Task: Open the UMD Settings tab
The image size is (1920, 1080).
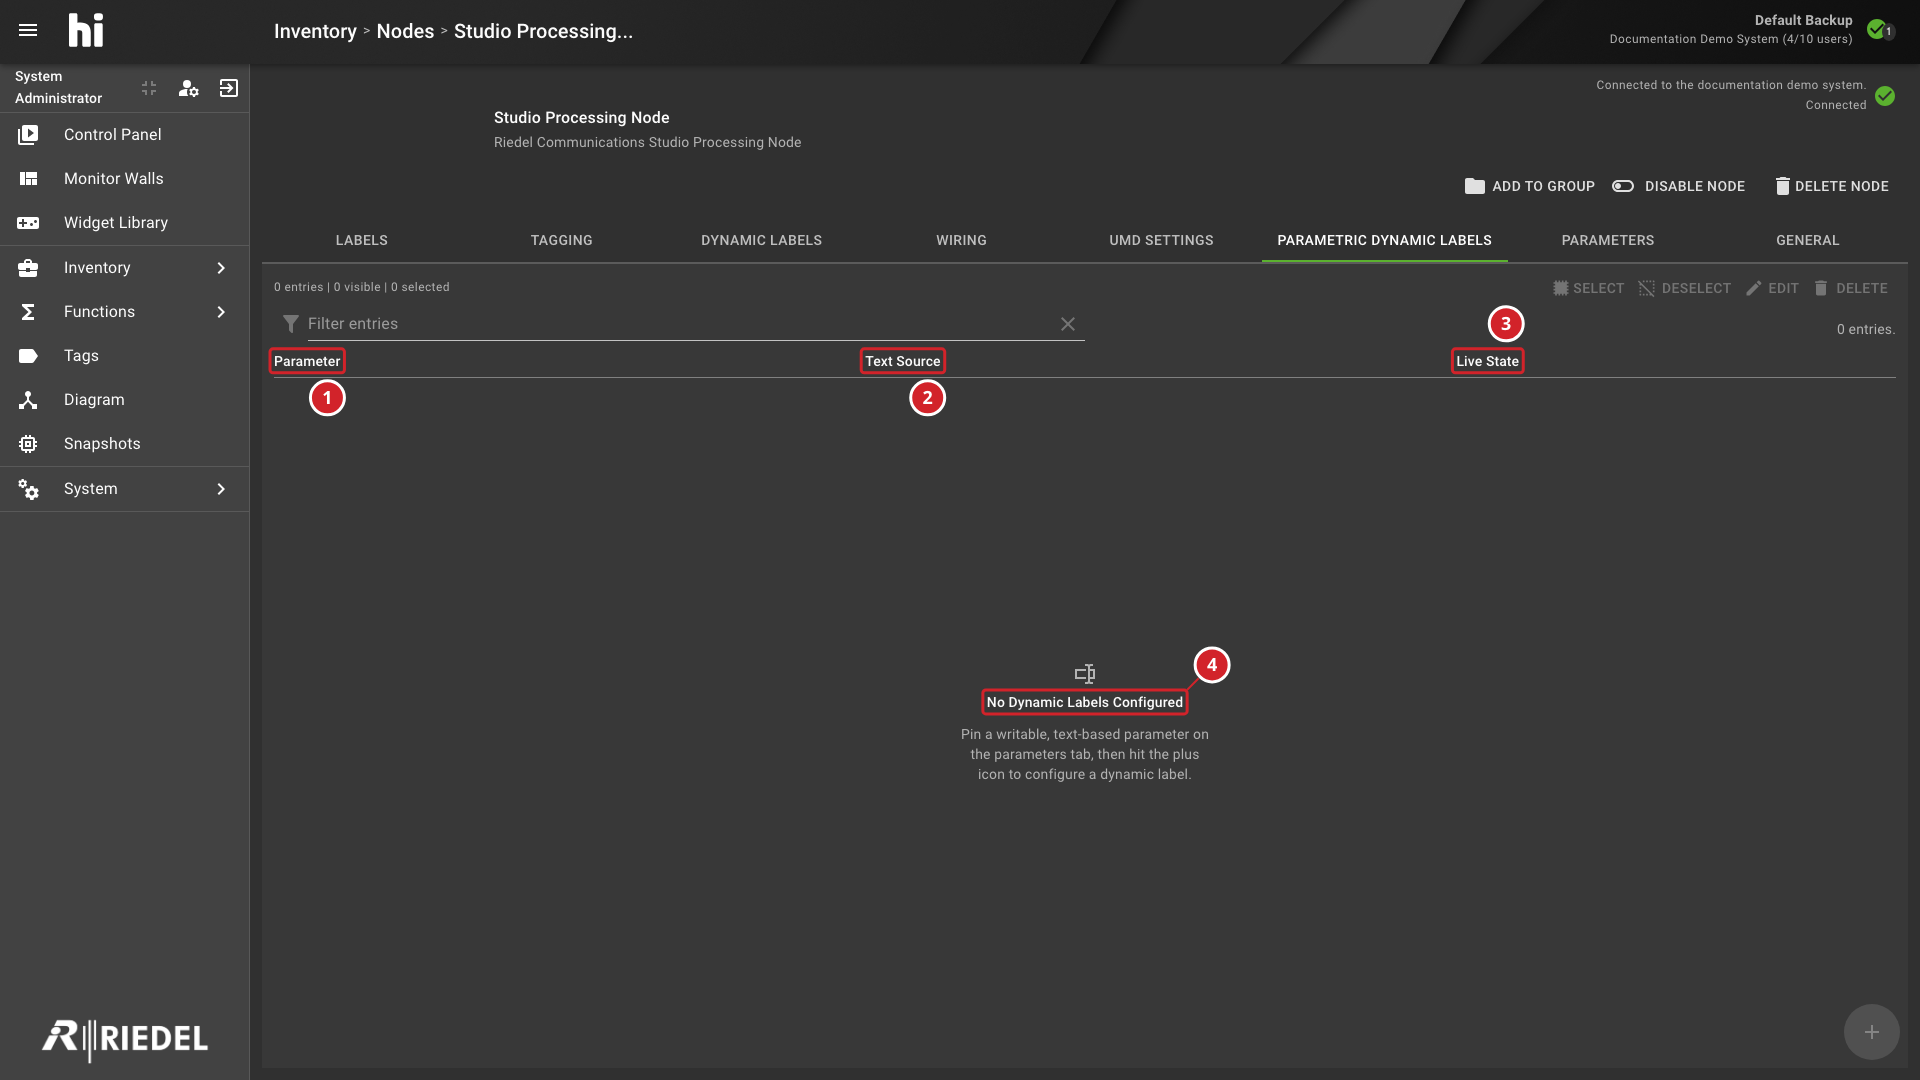Action: click(x=1161, y=240)
